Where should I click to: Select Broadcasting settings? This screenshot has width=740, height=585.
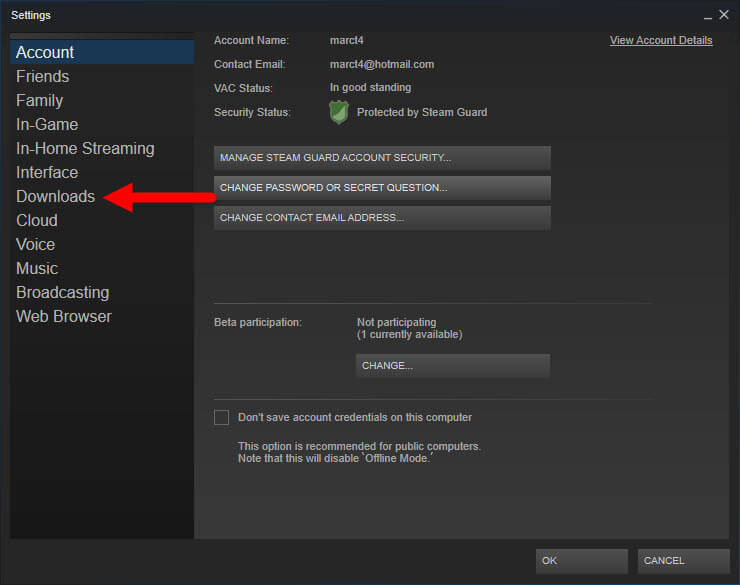click(63, 293)
